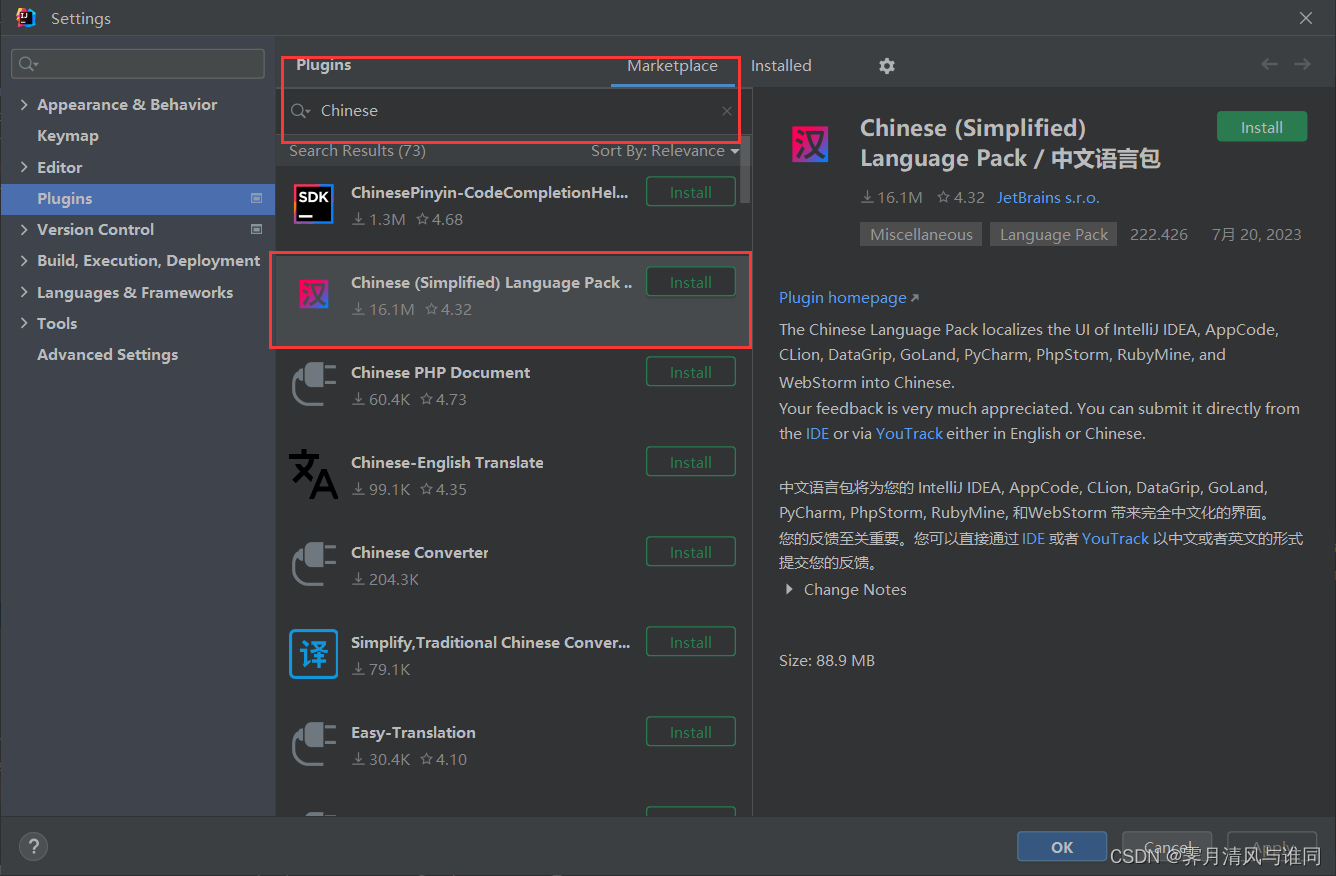Expand Languages & Frameworks node

pos(24,292)
